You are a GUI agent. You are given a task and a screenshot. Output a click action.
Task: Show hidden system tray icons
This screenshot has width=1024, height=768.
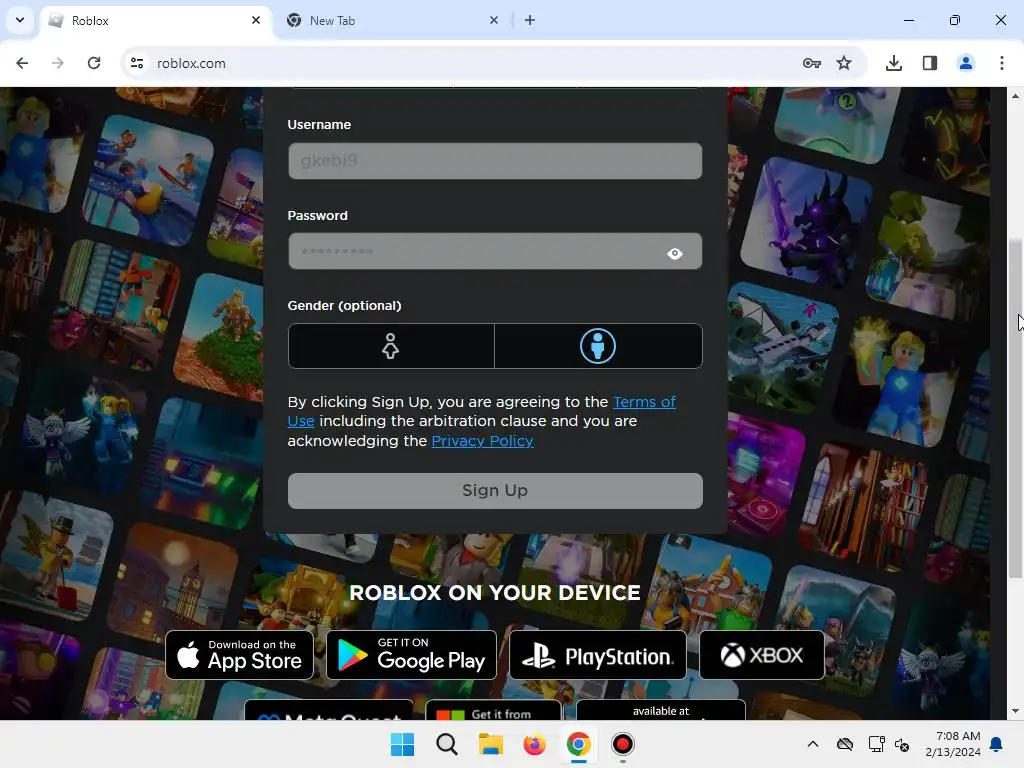click(812, 744)
